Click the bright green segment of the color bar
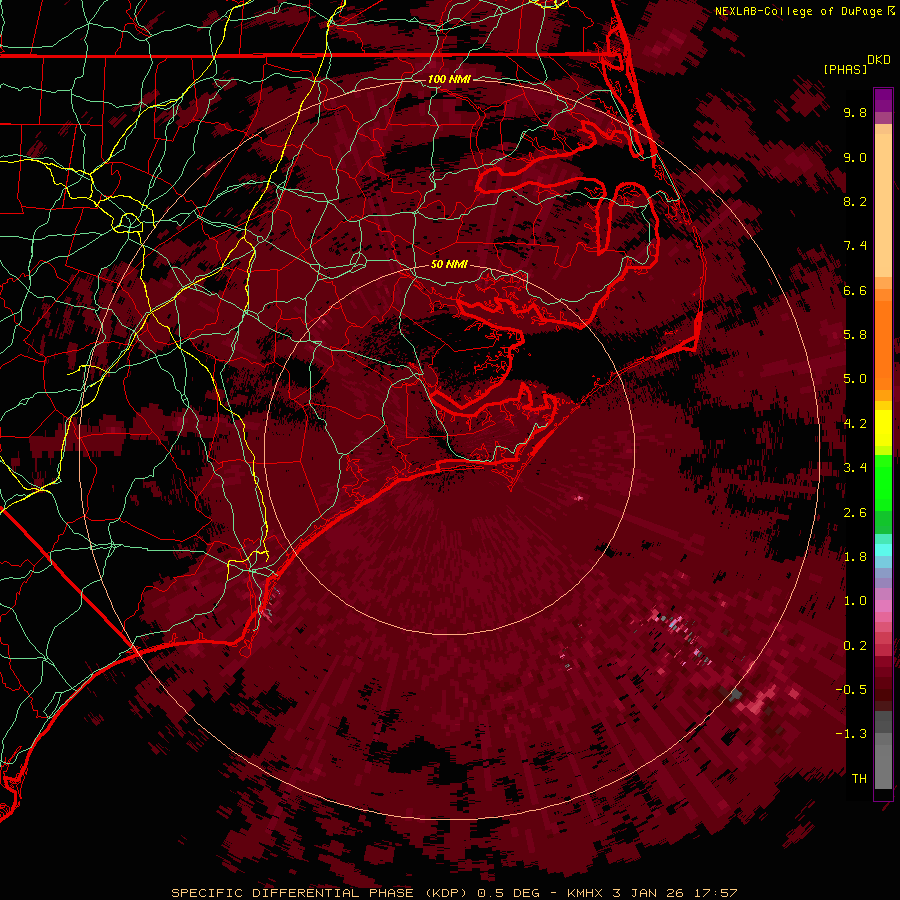 click(883, 482)
